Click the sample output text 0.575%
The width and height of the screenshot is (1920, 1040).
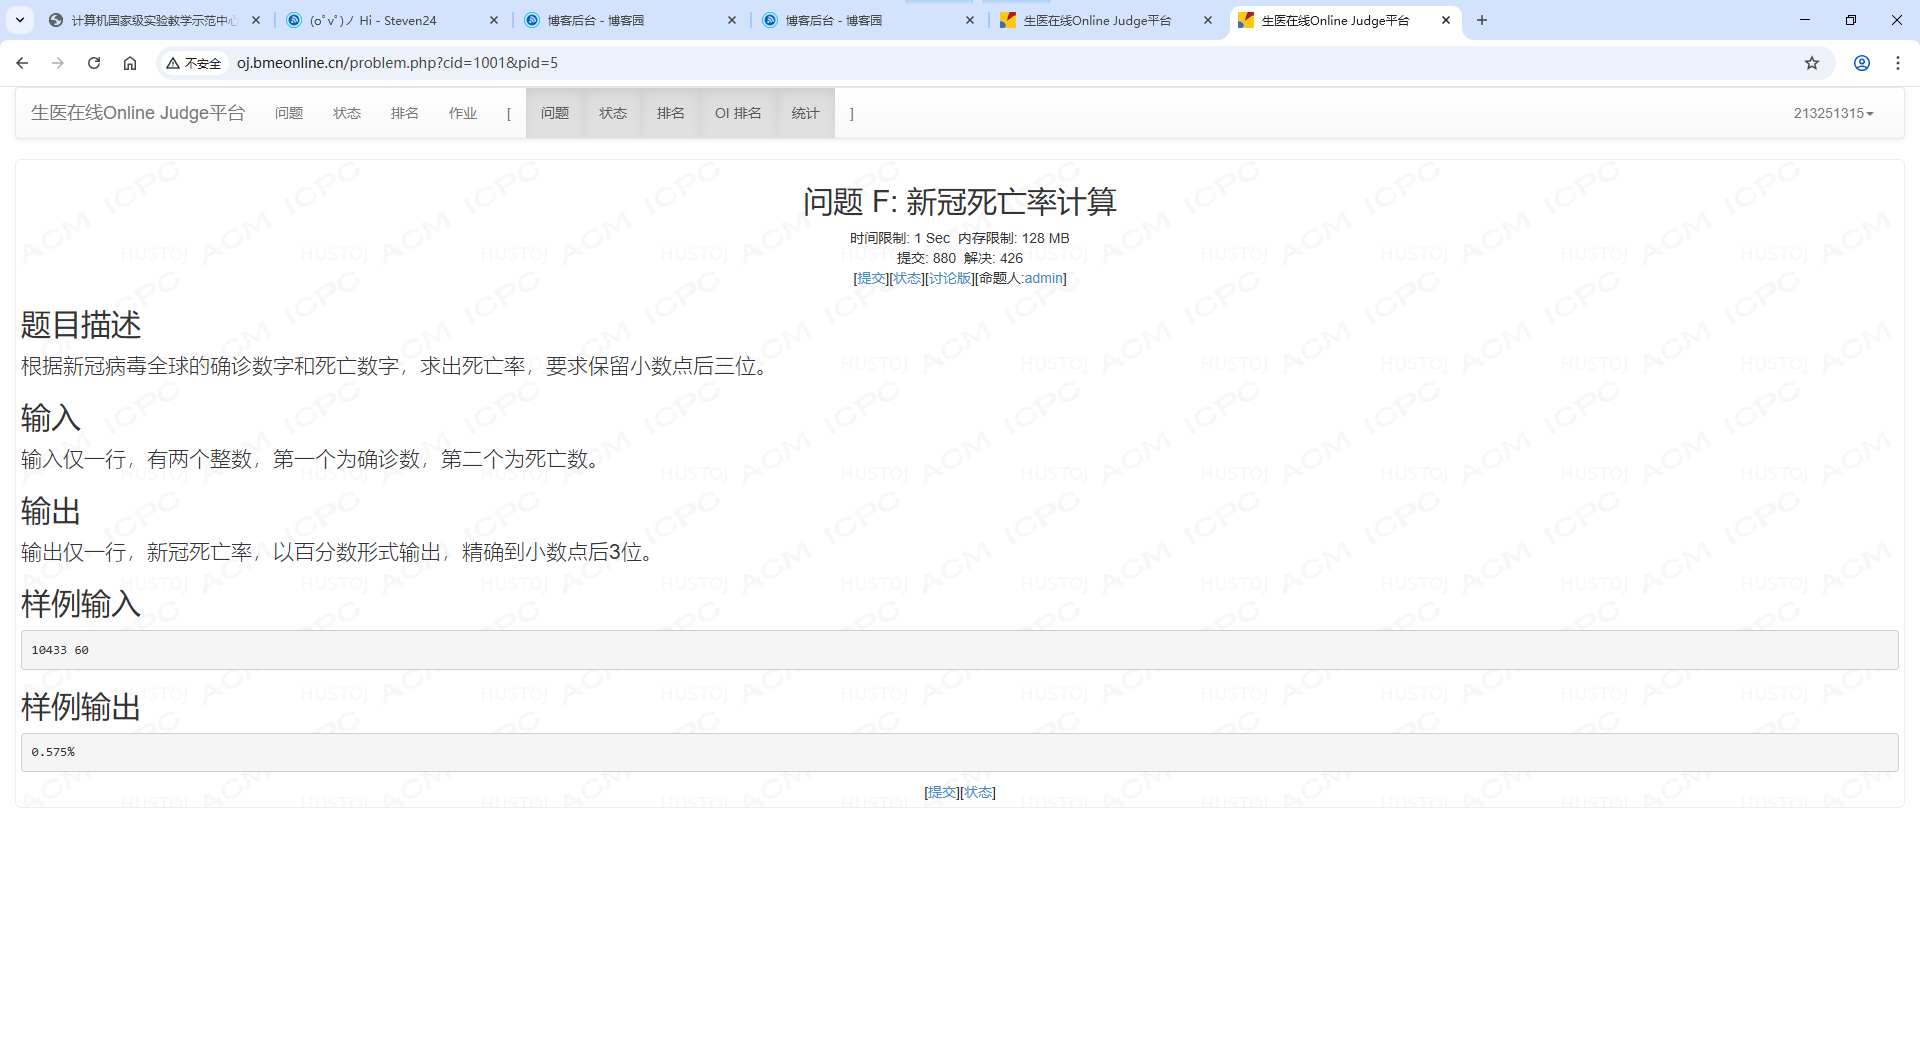point(53,752)
